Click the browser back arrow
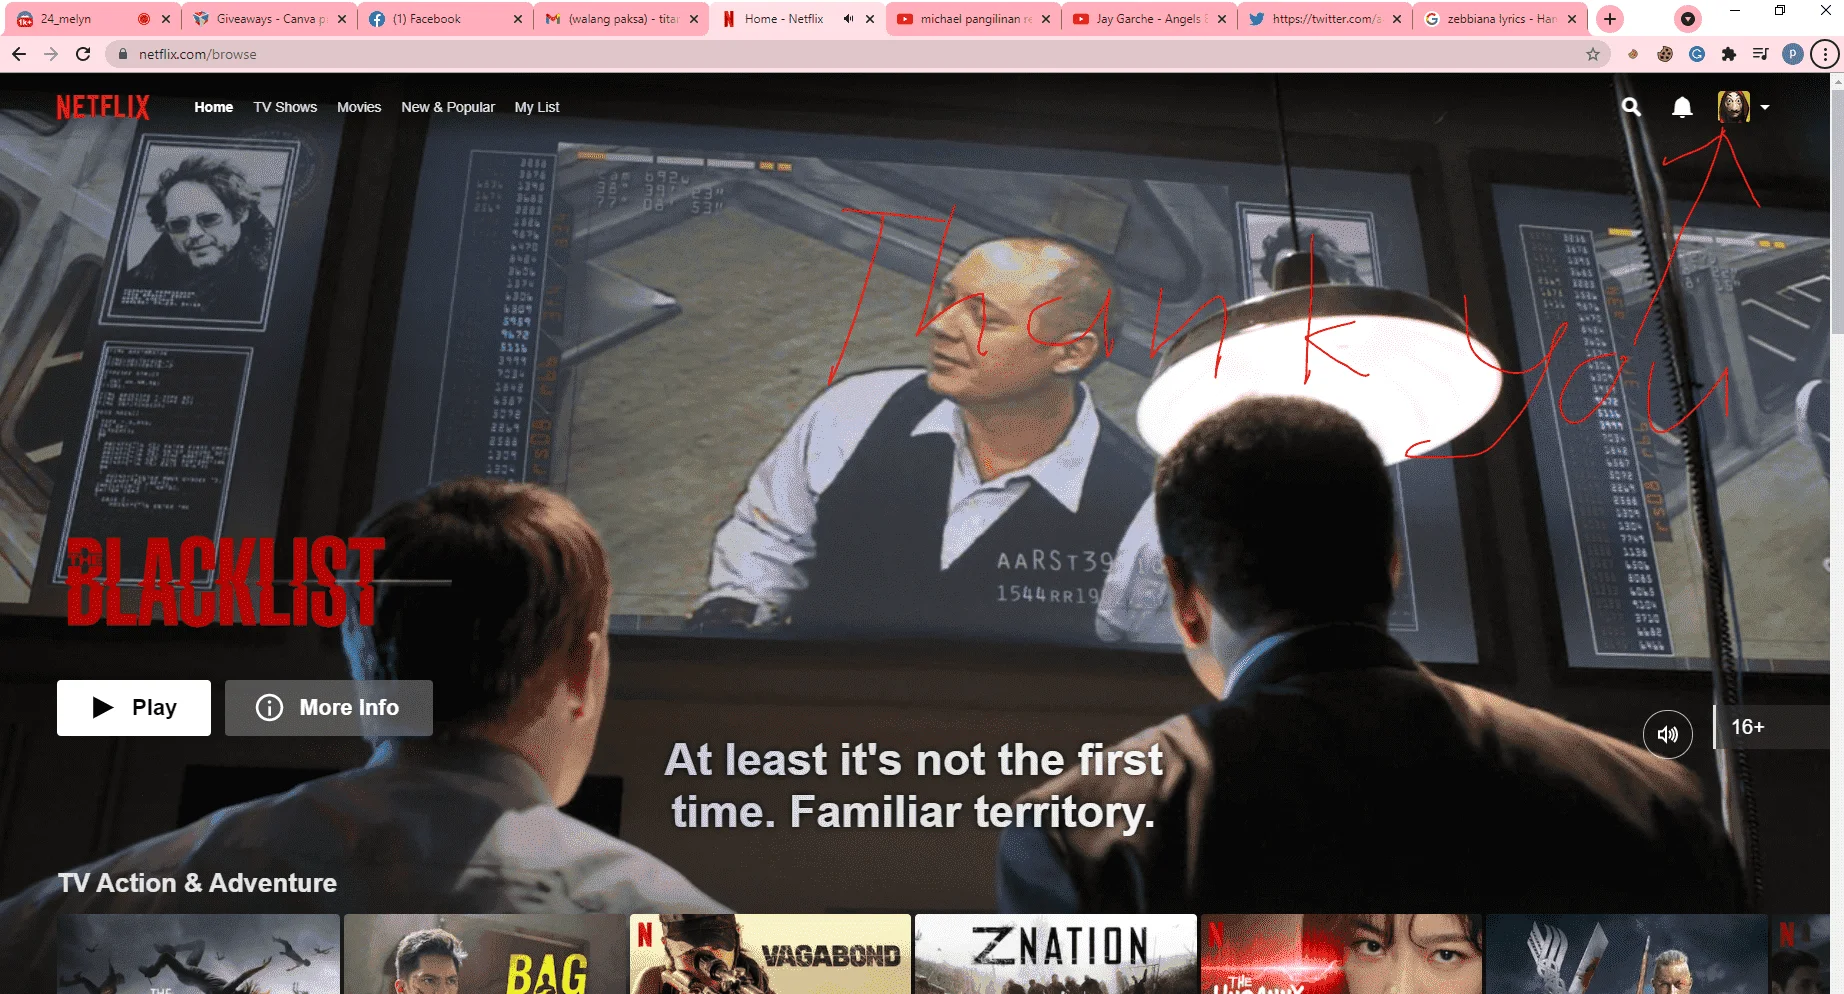The width and height of the screenshot is (1844, 994). point(19,54)
